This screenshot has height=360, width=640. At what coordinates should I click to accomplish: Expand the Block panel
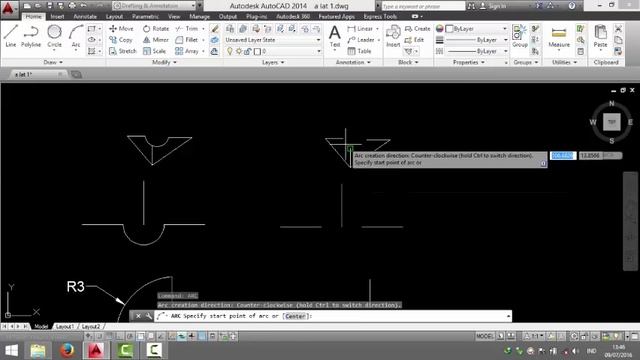point(408,62)
